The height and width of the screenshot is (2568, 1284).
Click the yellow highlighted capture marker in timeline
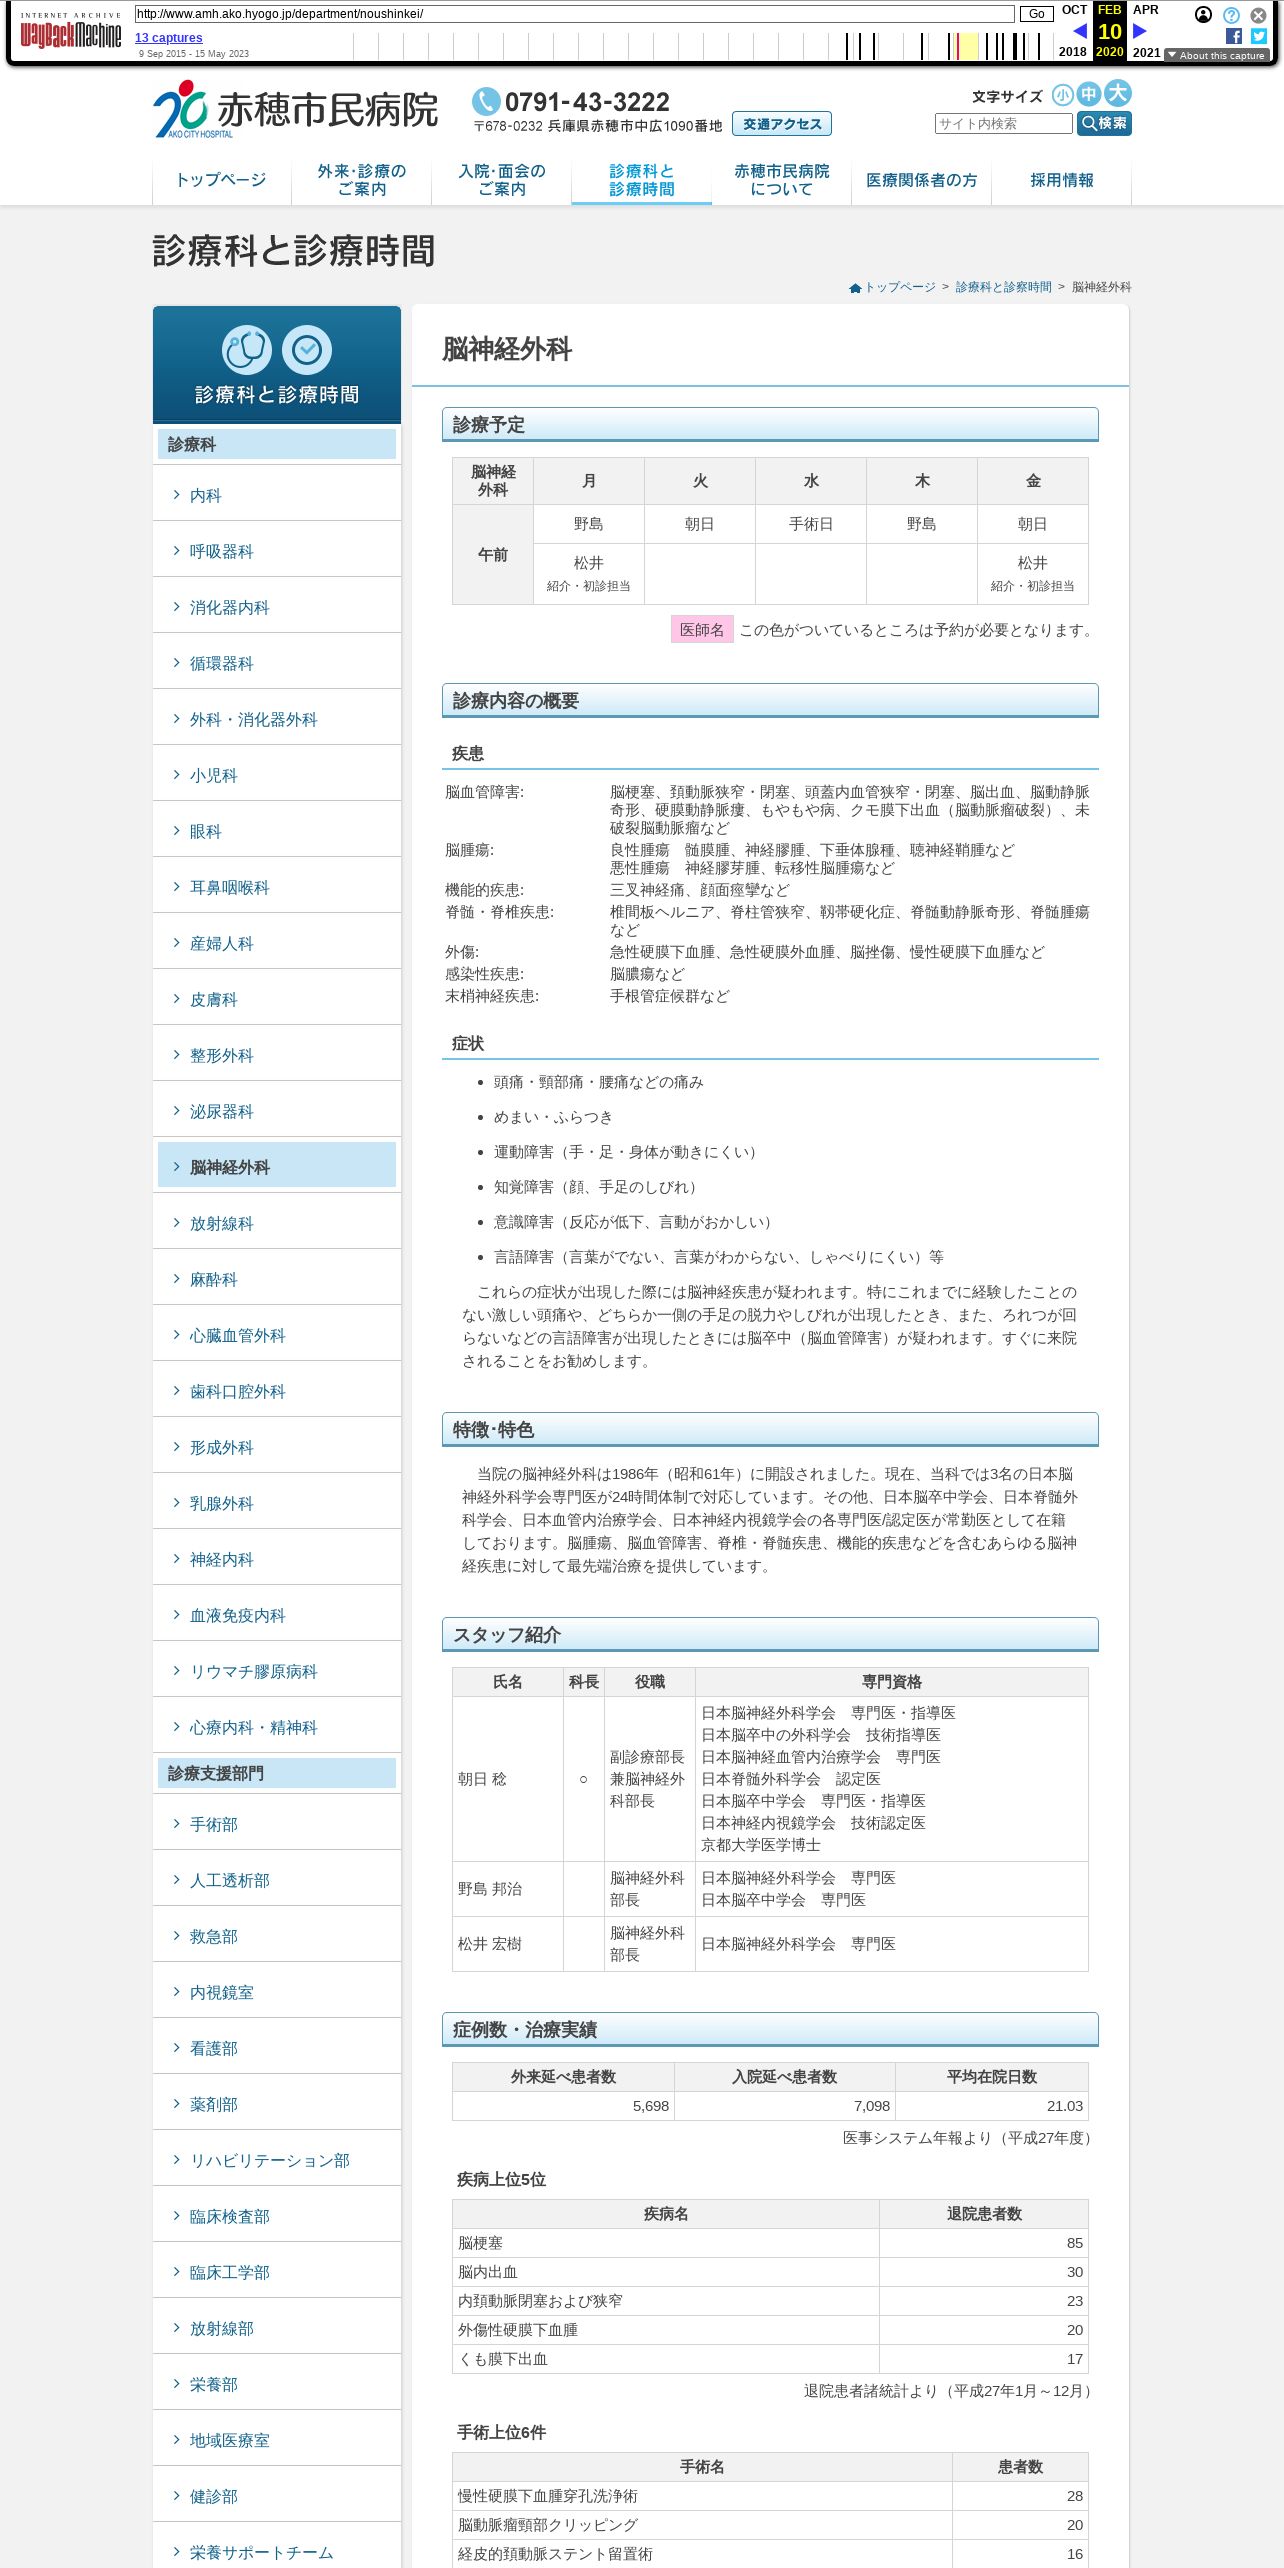968,46
